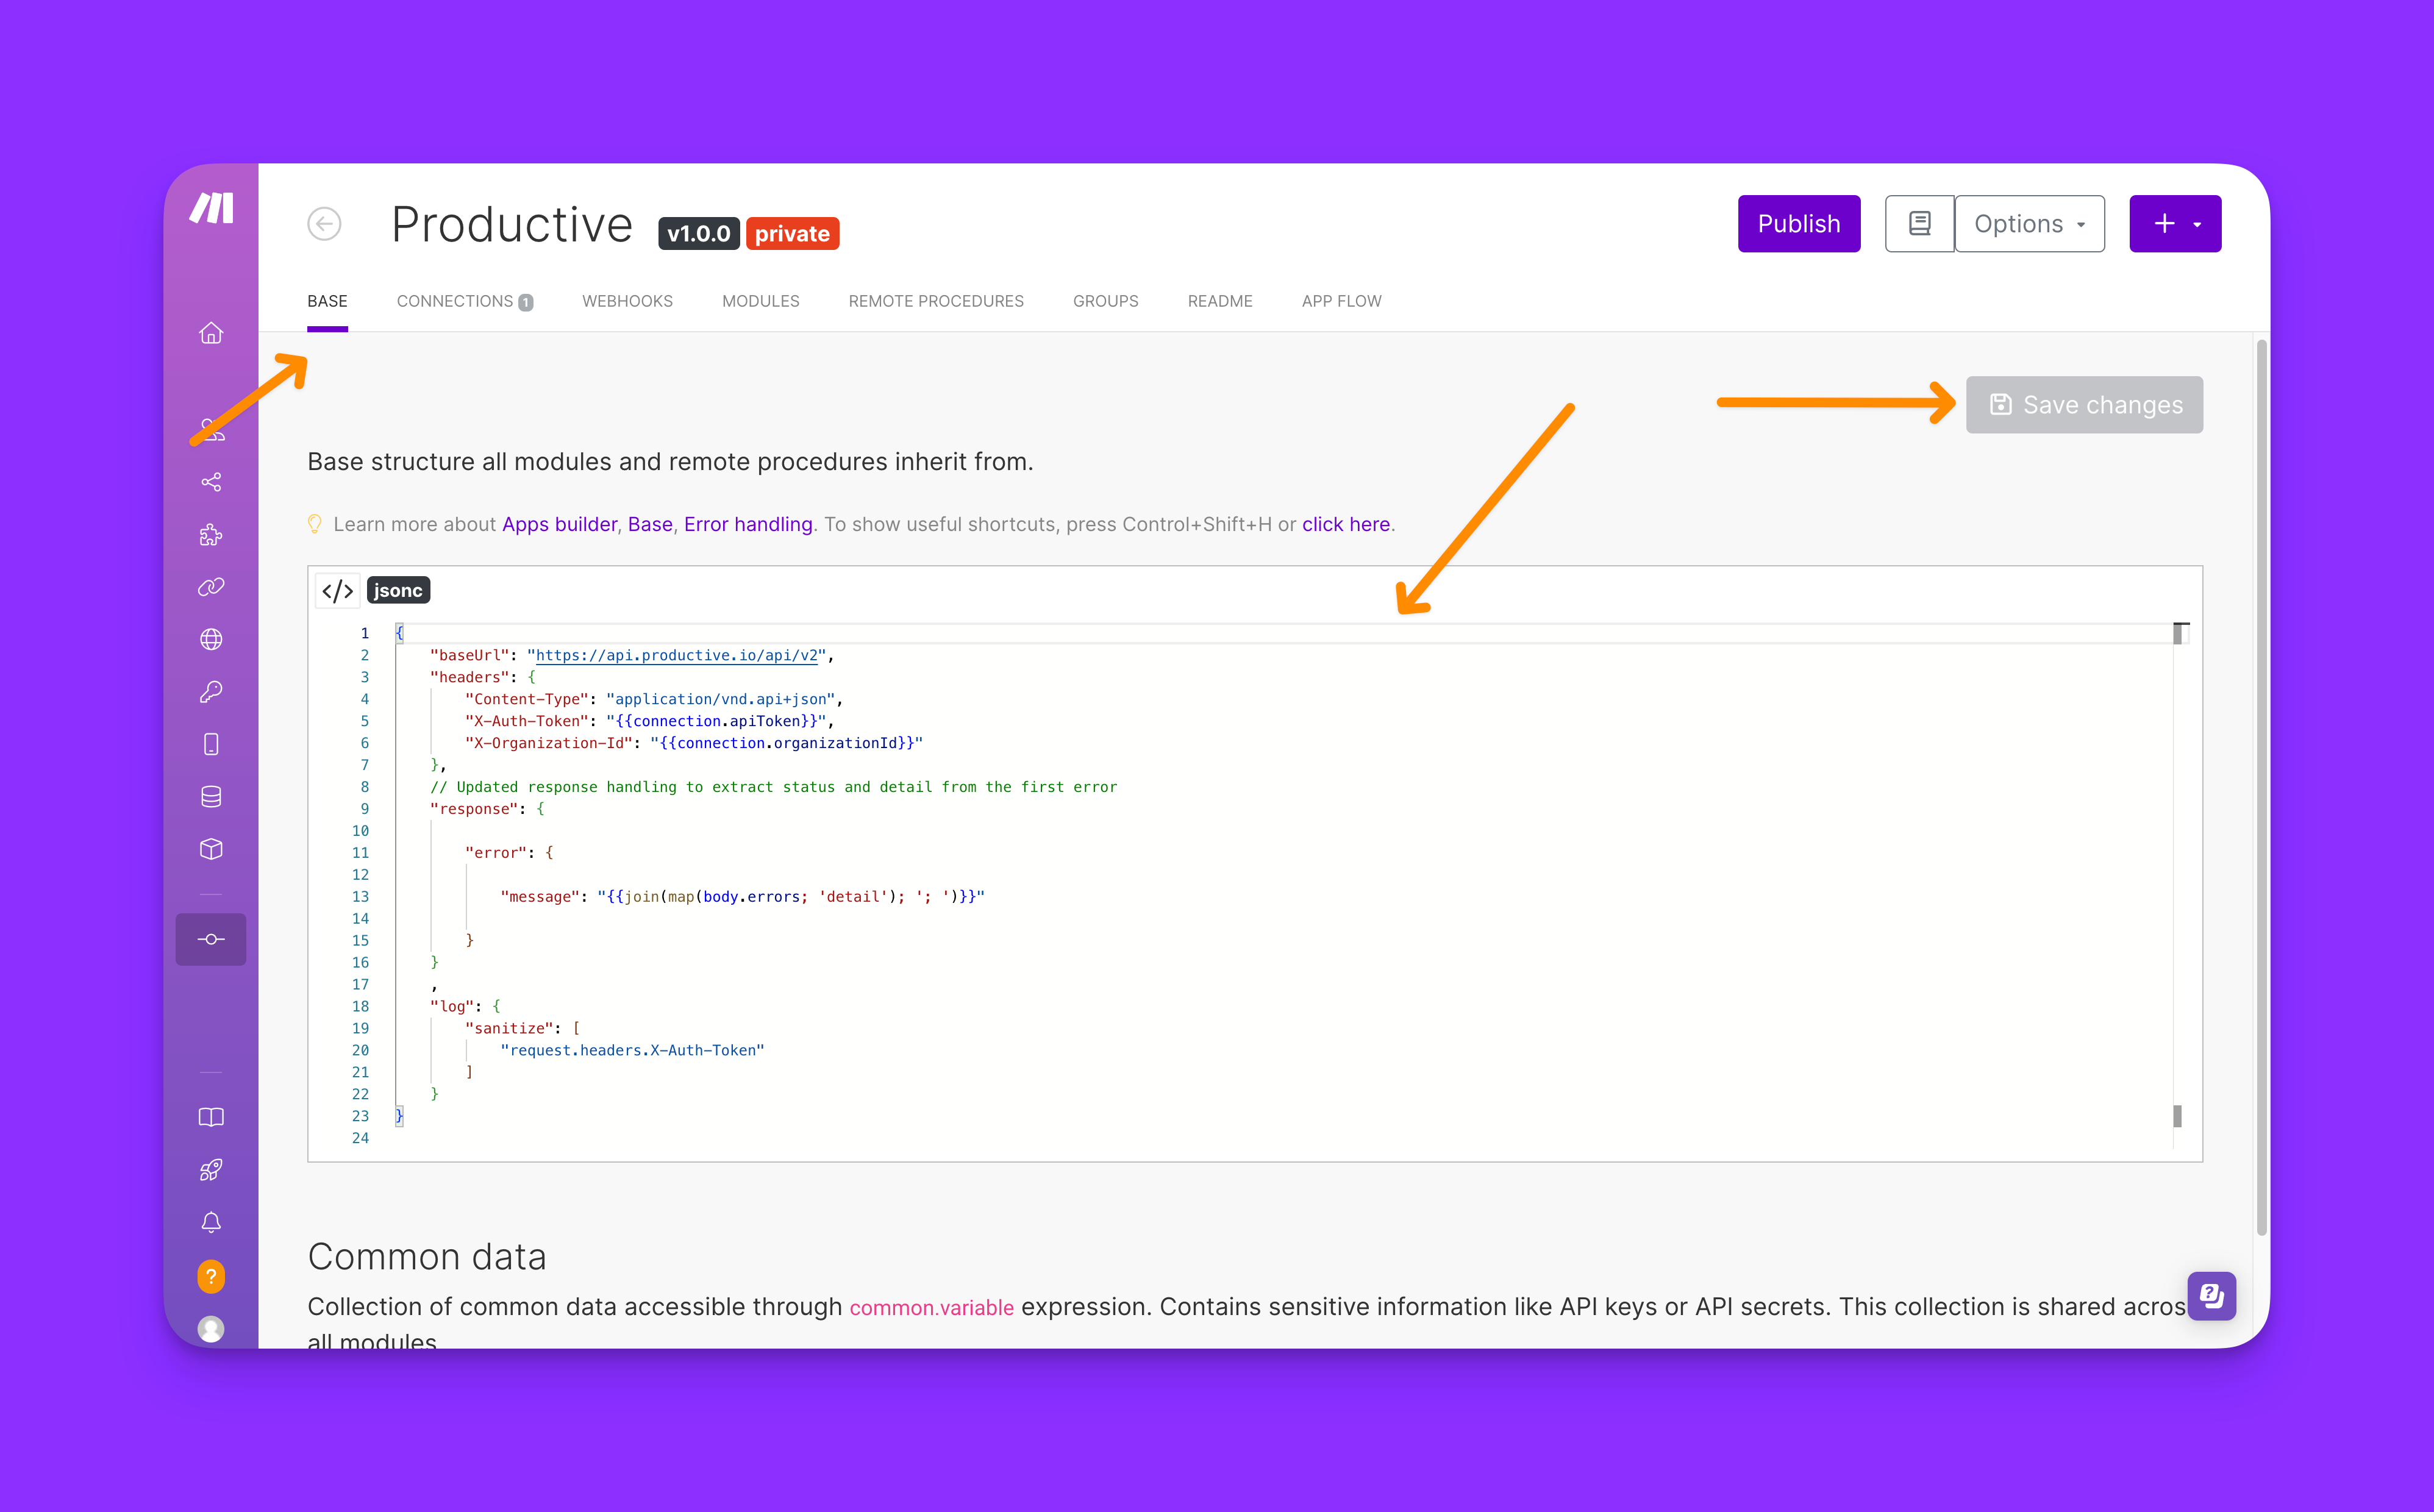Click the back arrow beside Productive title

click(x=324, y=224)
